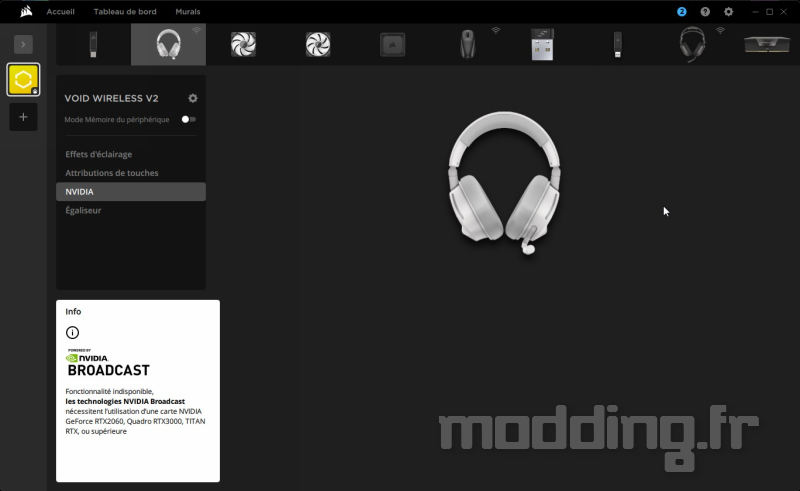This screenshot has height=491, width=800.
Task: Open notifications badge showing 2
Action: click(682, 11)
